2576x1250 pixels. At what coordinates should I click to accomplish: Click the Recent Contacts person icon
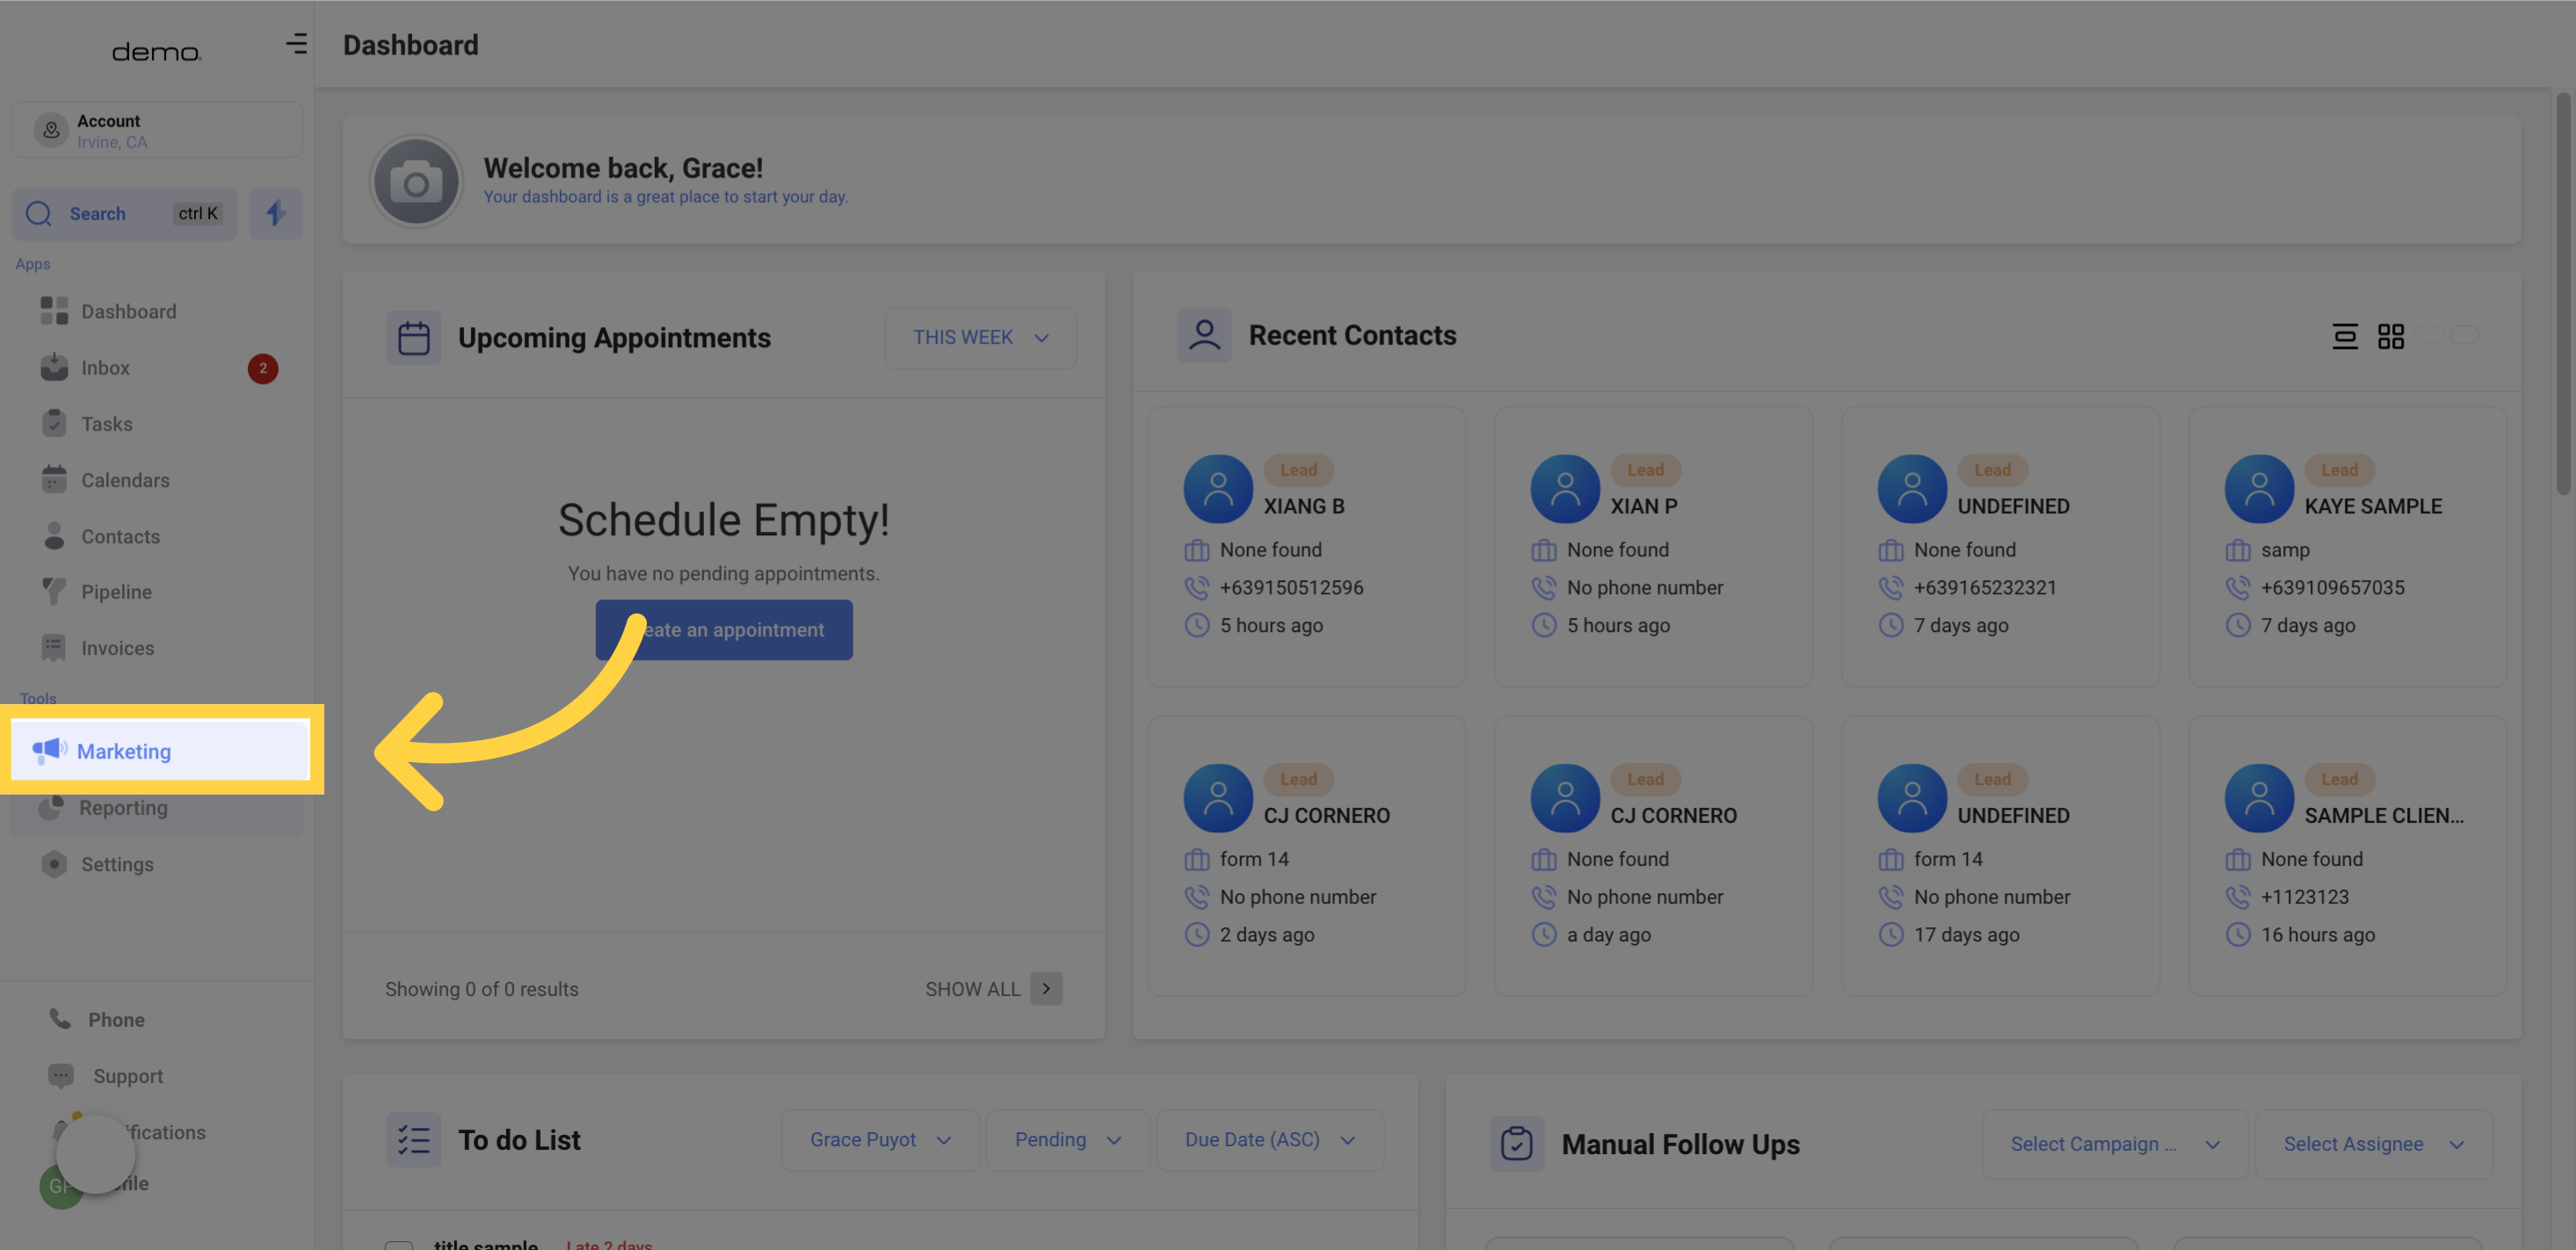[x=1204, y=335]
